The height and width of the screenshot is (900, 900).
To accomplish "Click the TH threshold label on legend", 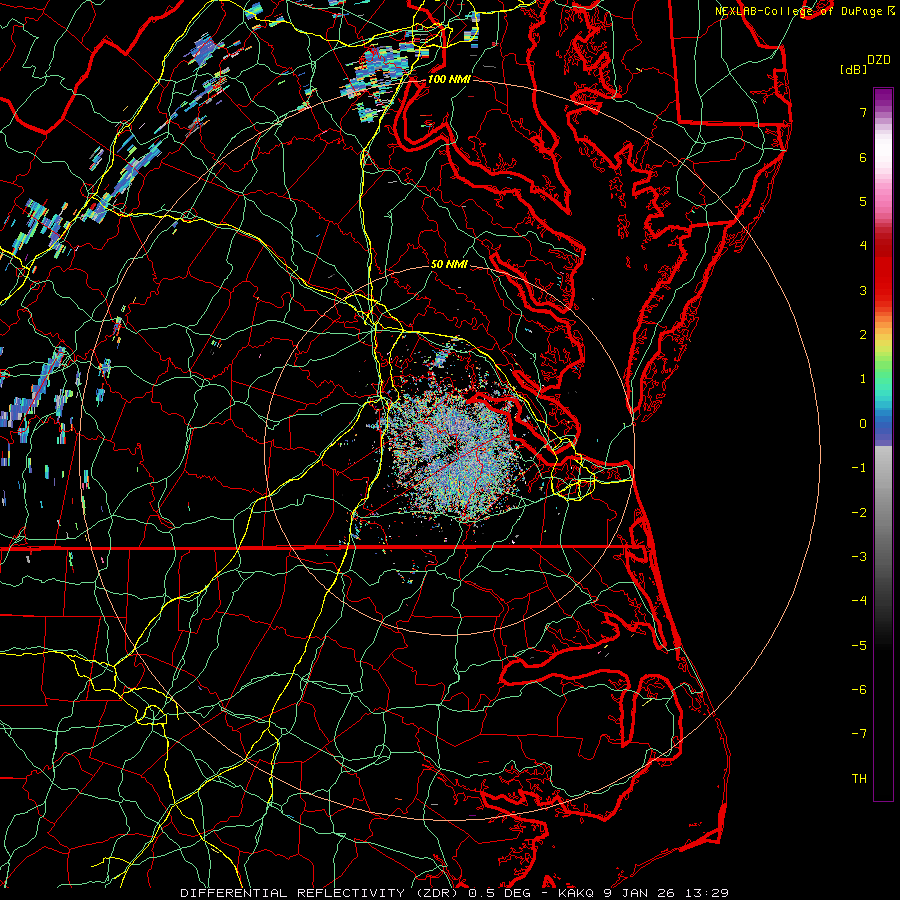I will click(859, 779).
